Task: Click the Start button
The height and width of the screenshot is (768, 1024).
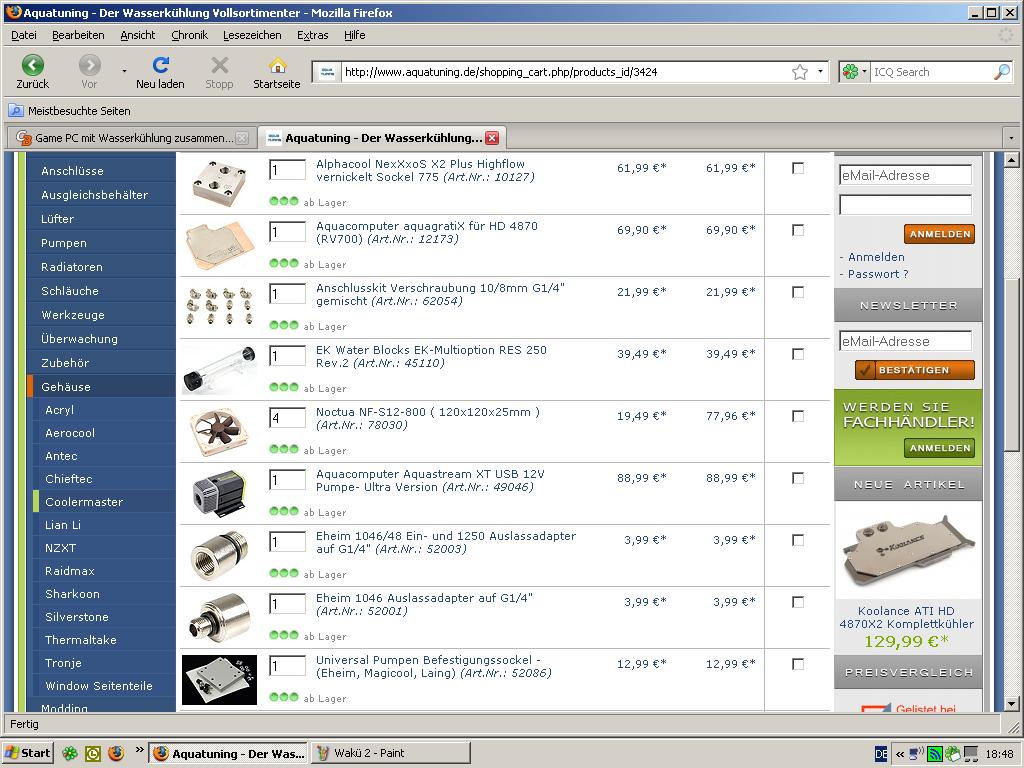Action: click(x=27, y=753)
